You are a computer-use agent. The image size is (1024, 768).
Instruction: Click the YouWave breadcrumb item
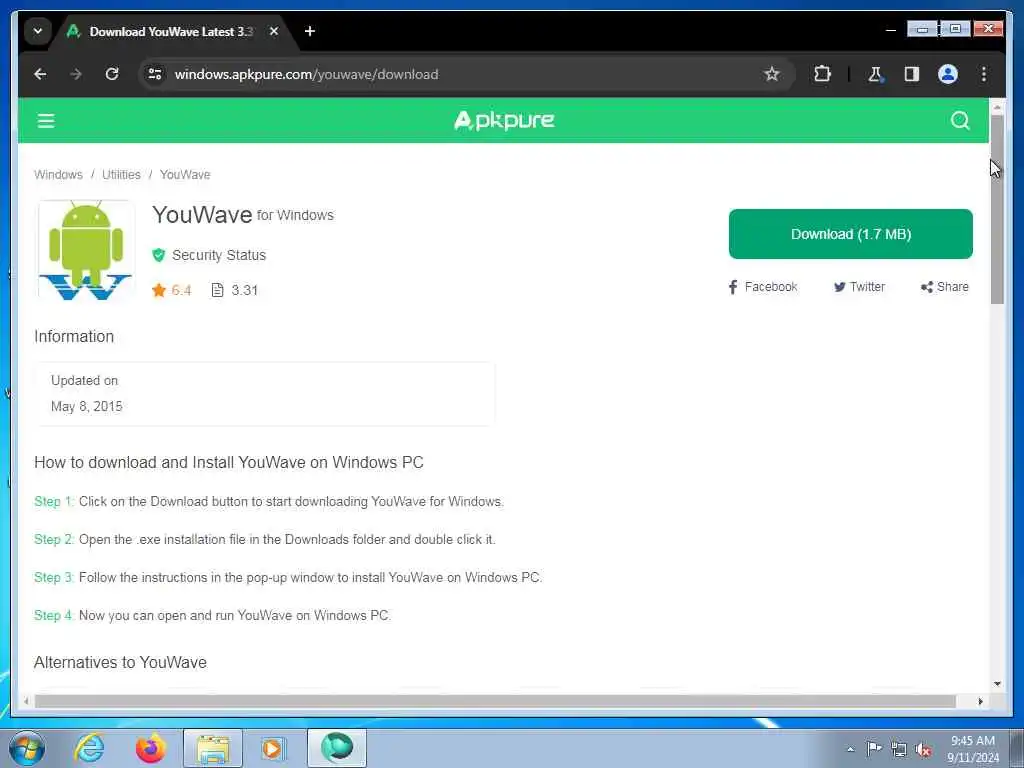[x=185, y=174]
